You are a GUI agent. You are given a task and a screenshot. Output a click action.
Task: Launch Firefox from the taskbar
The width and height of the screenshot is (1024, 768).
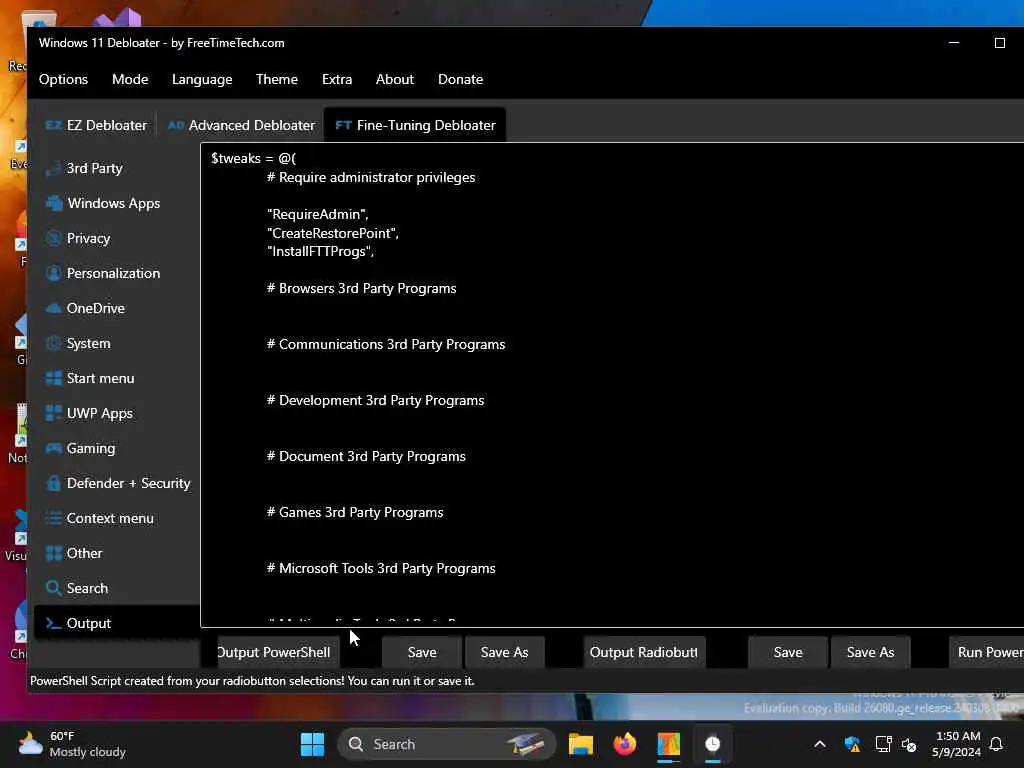coord(625,744)
